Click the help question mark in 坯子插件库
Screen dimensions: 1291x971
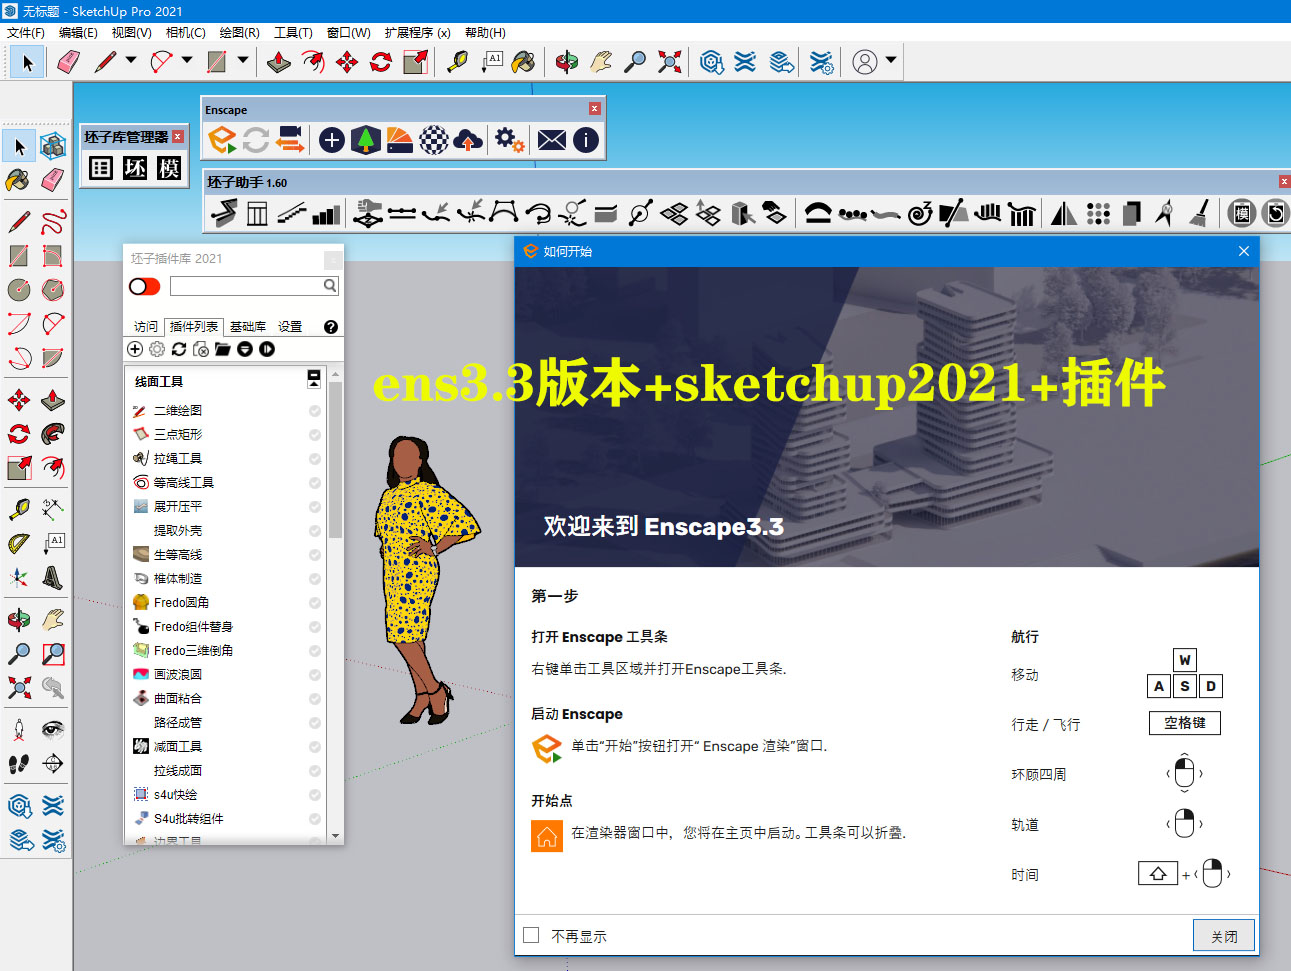coord(331,327)
